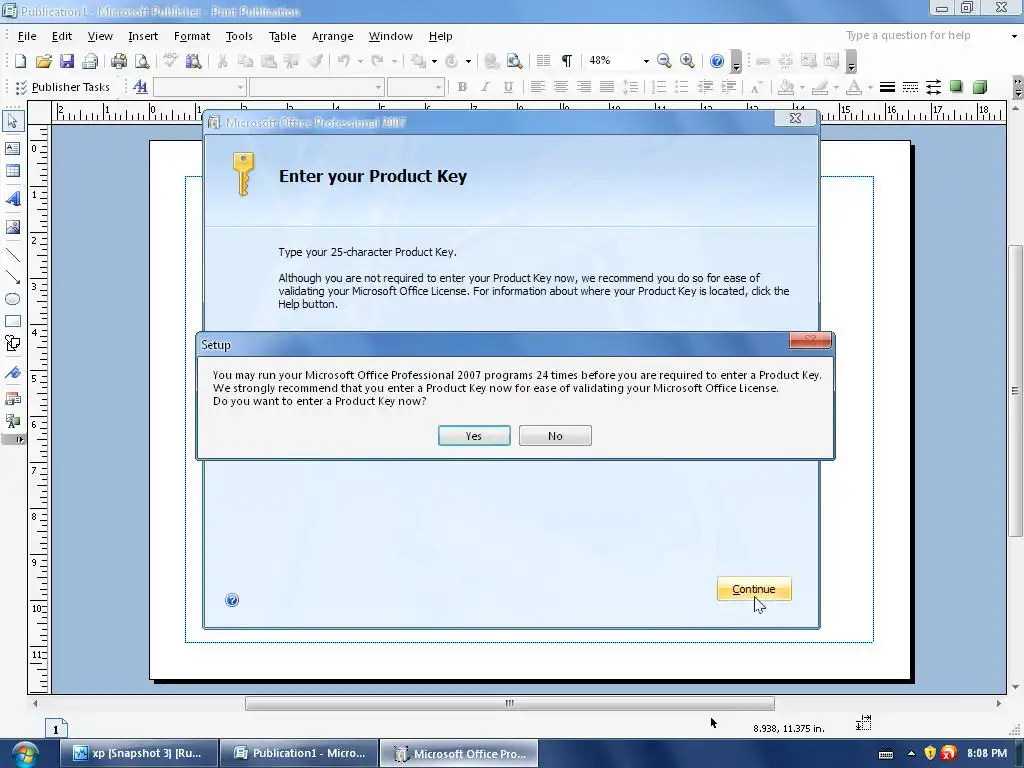The width and height of the screenshot is (1024, 768).
Task: Toggle Align Text Left
Action: coord(537,87)
